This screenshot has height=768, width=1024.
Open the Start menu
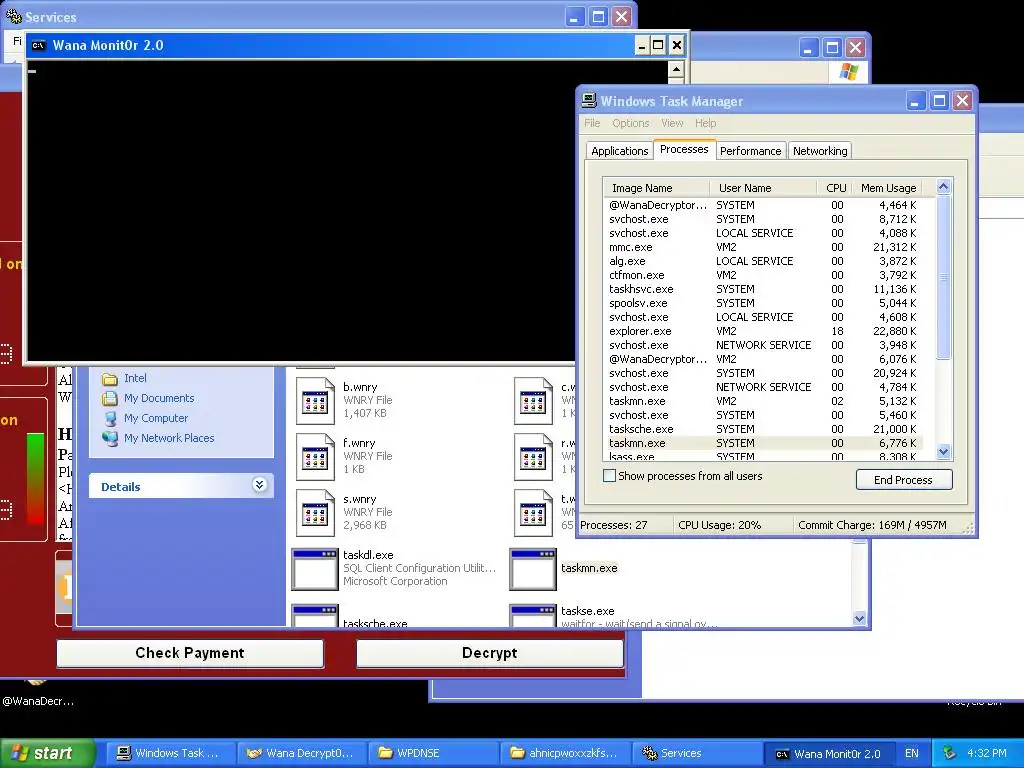47,753
